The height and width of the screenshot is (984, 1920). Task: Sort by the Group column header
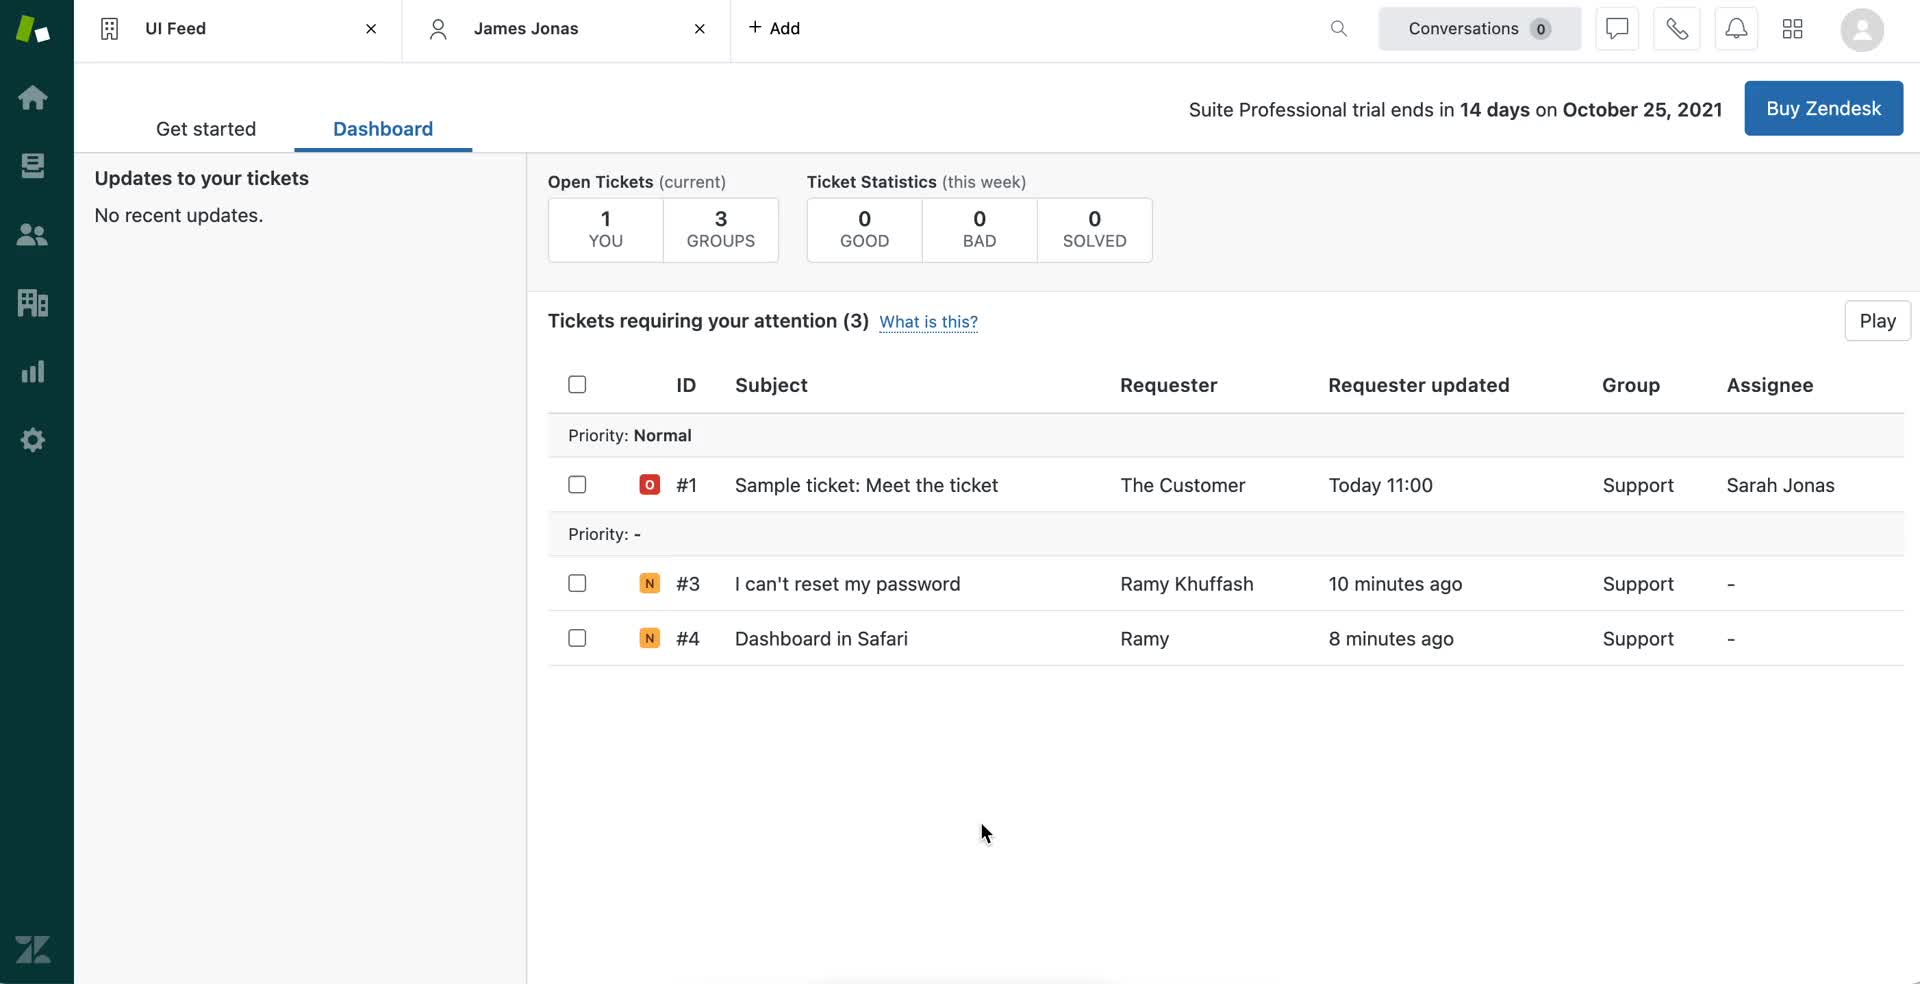(1631, 385)
